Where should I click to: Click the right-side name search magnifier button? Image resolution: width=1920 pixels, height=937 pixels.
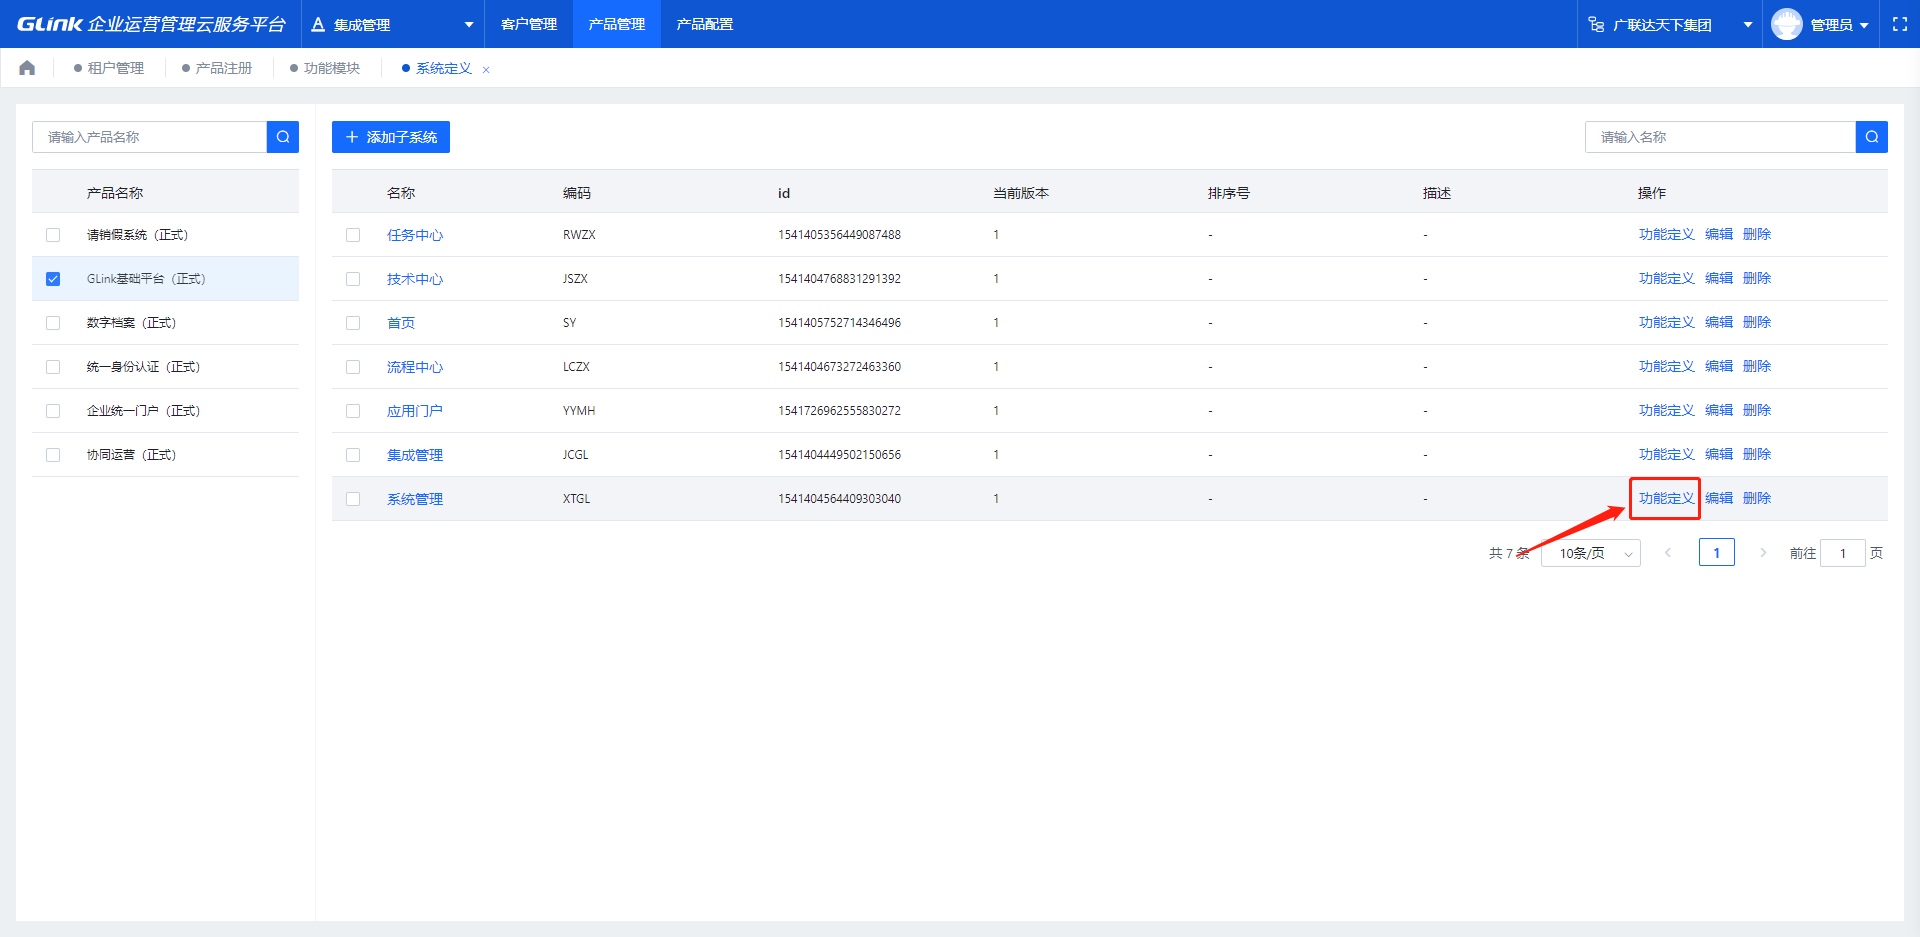point(1872,137)
